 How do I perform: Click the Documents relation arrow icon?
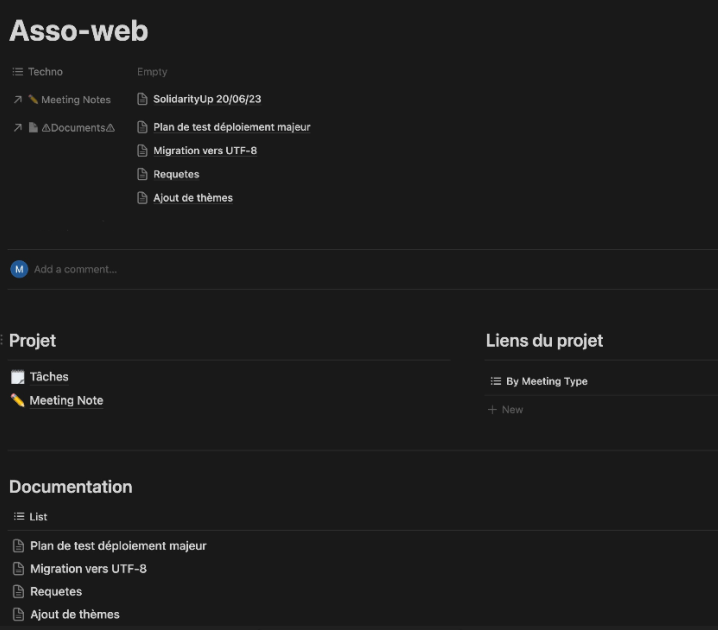[18, 128]
